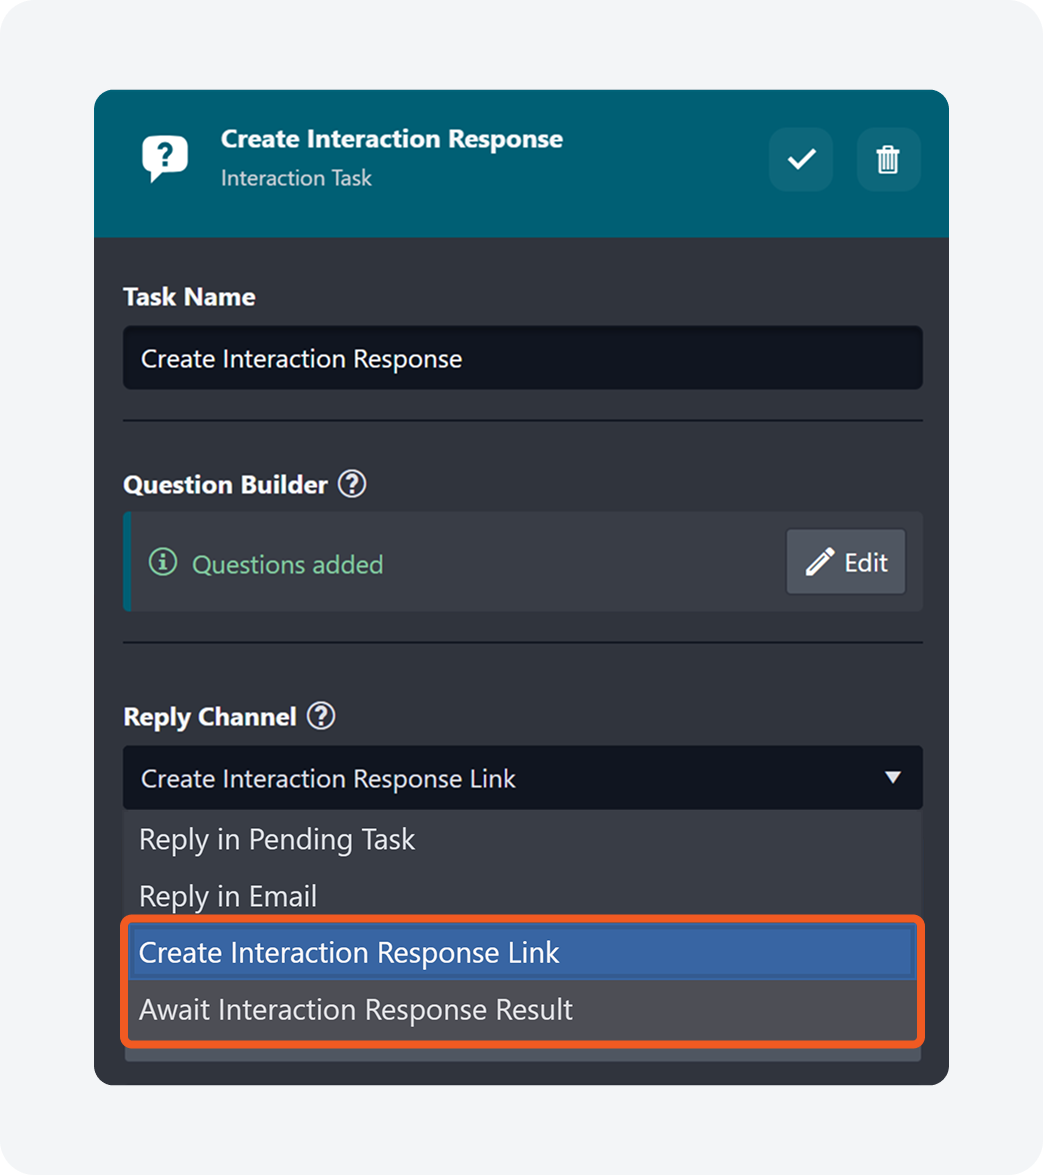
Task: Open the Question Builder help icon
Action: pos(352,485)
